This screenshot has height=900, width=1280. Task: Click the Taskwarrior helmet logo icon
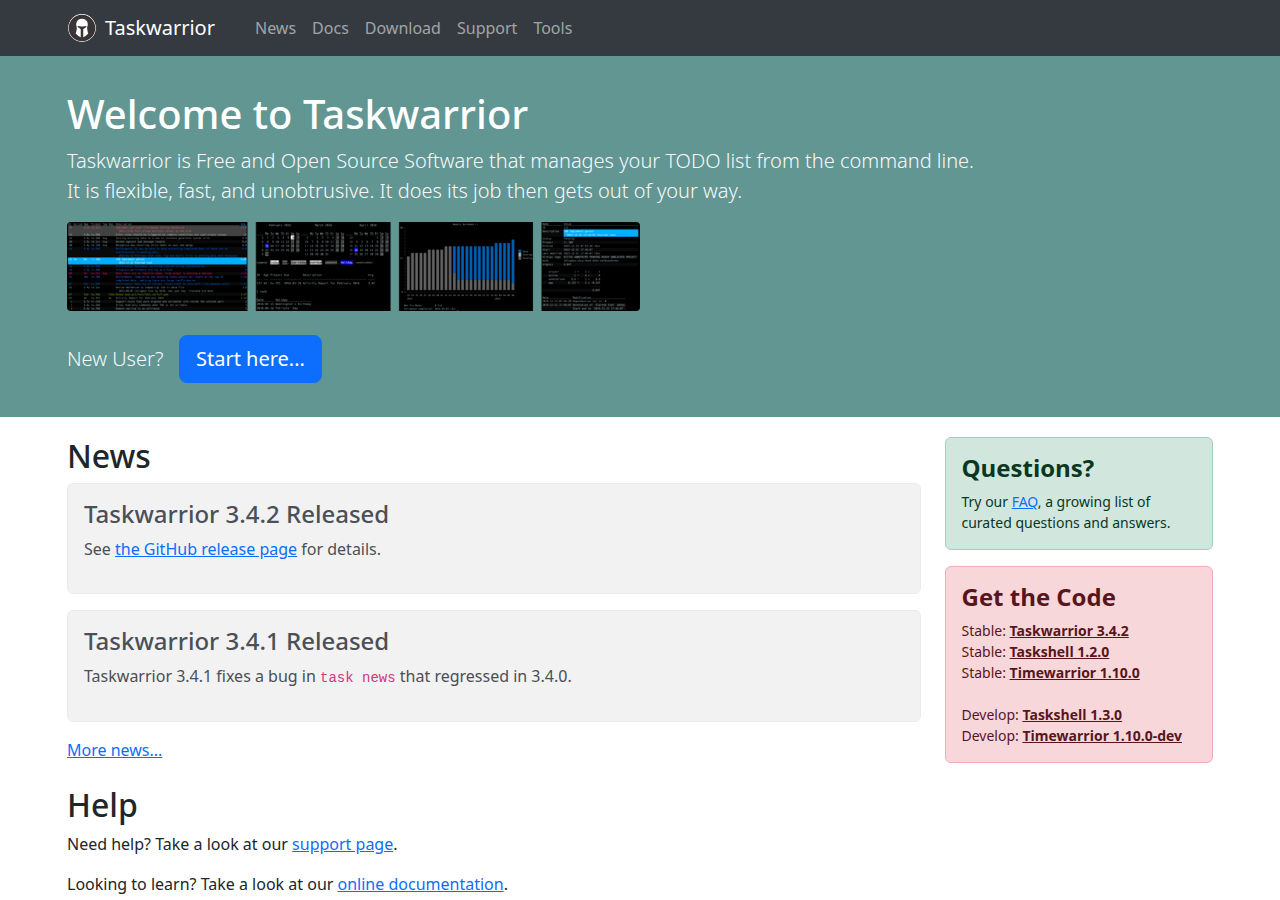[x=82, y=28]
